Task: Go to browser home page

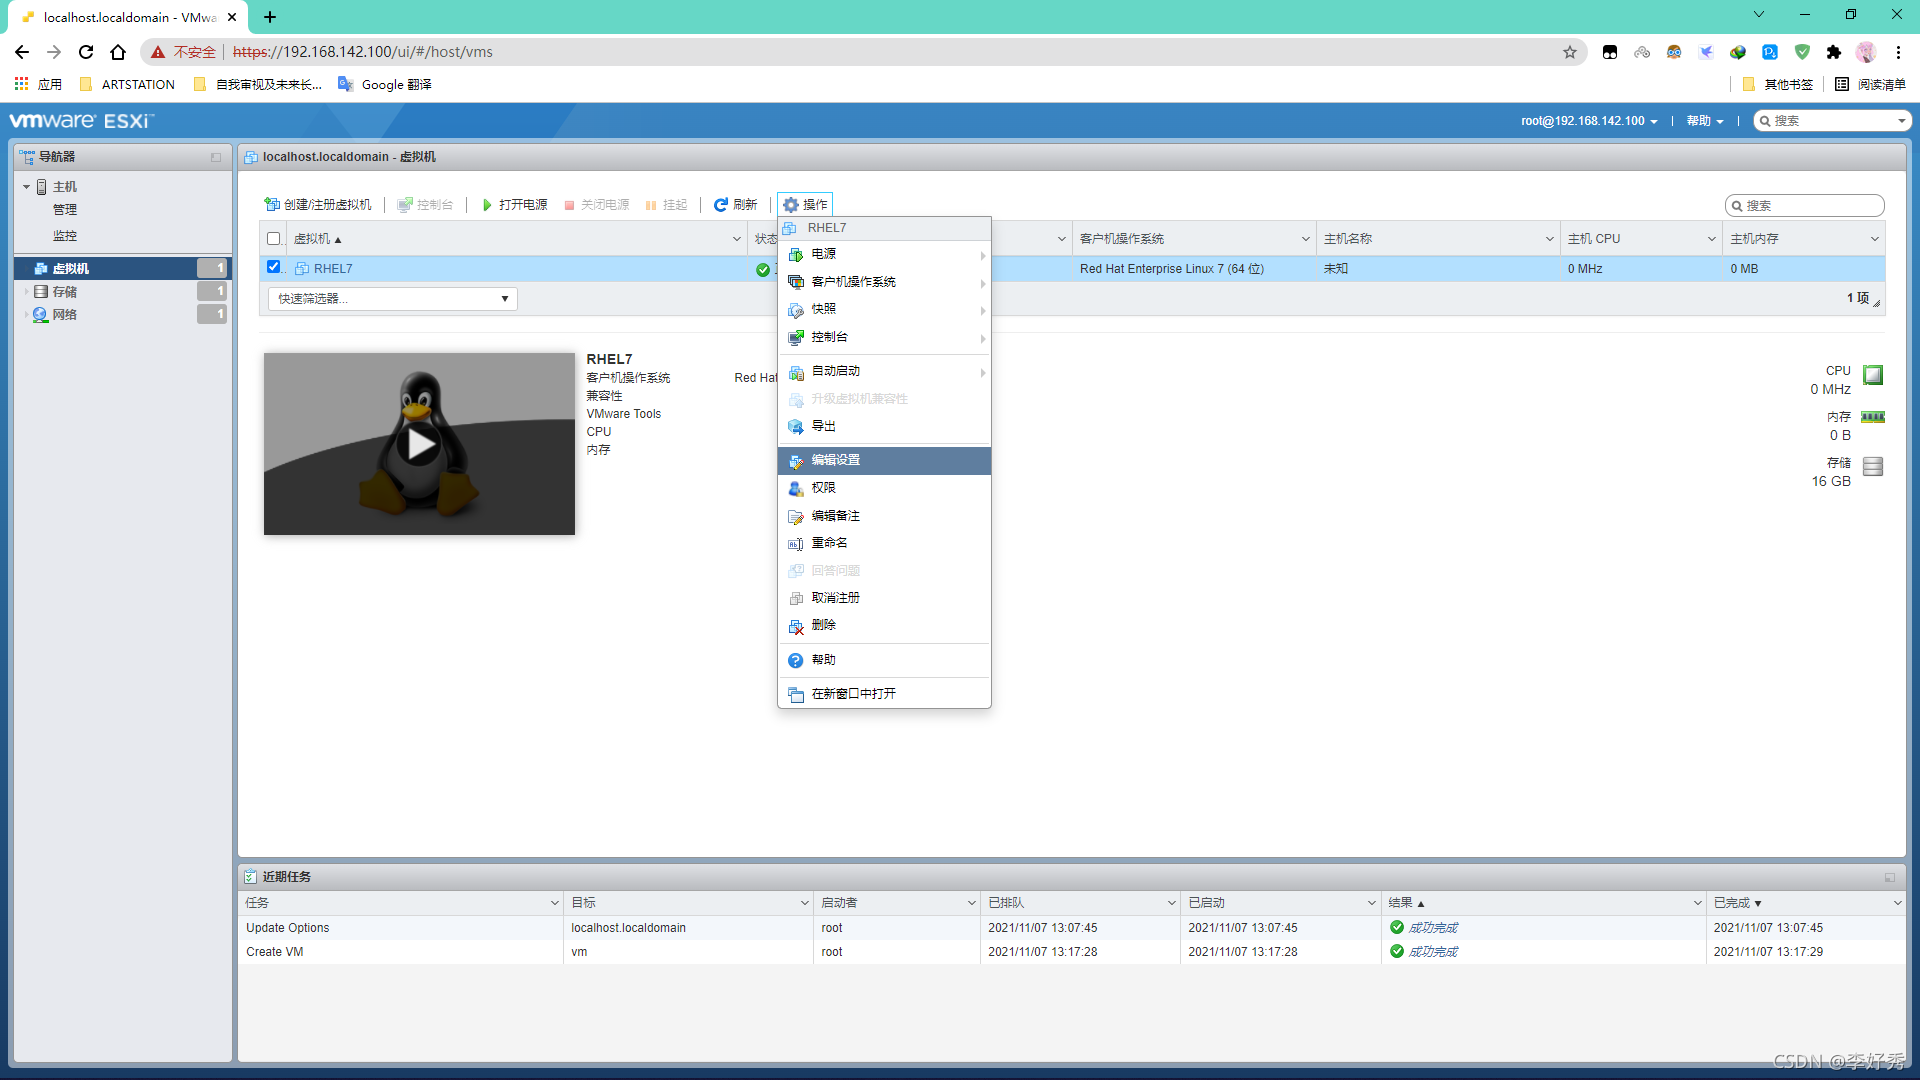Action: pyautogui.click(x=118, y=52)
